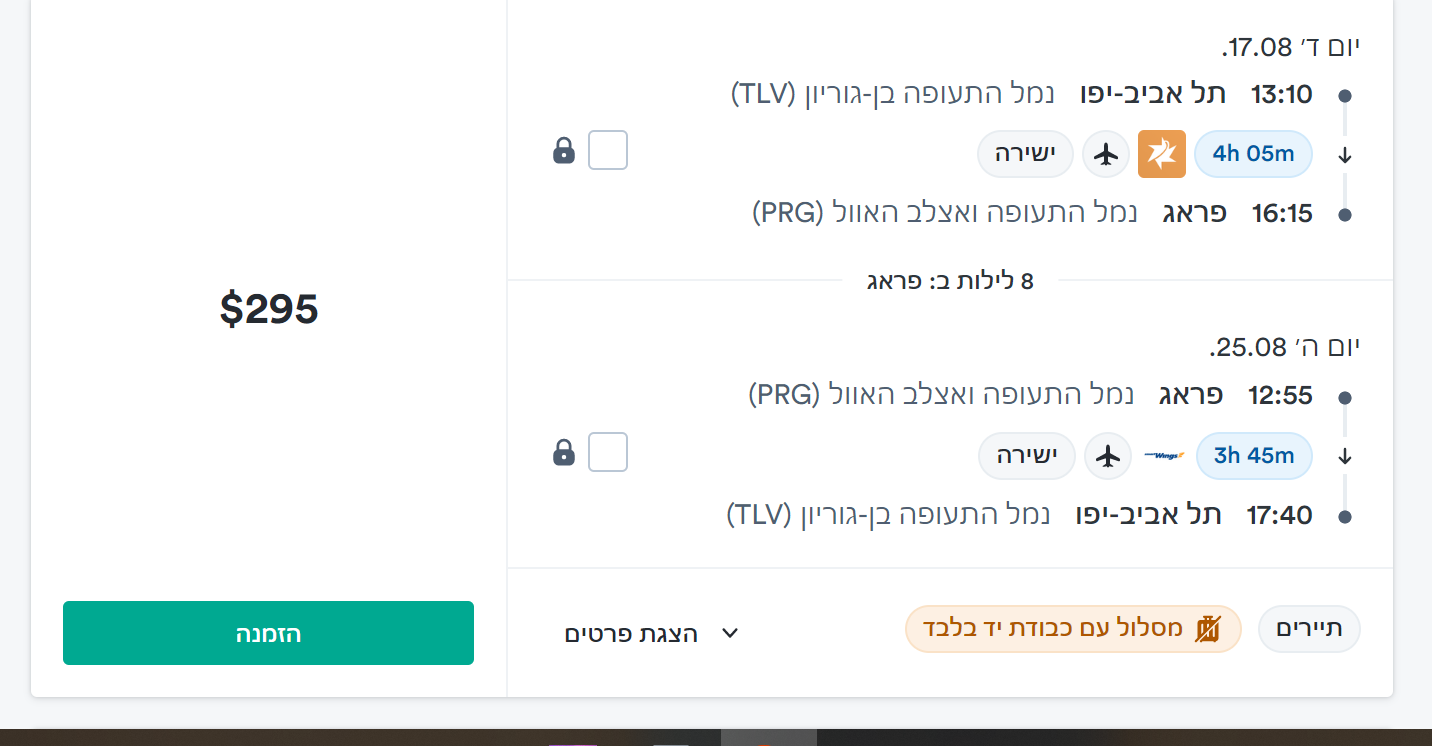
Task: Click the ישירה badge on return flight
Action: point(1027,456)
